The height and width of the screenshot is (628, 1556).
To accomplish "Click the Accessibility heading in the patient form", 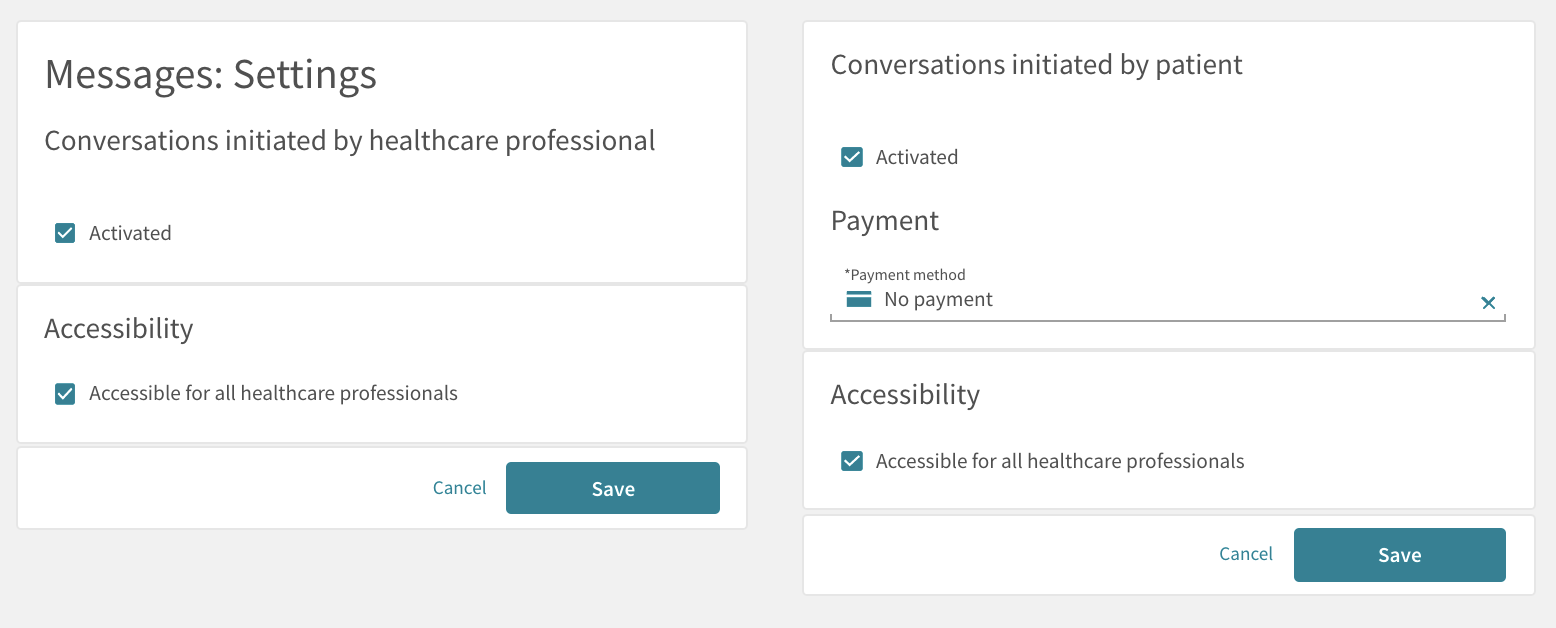I will click(905, 395).
